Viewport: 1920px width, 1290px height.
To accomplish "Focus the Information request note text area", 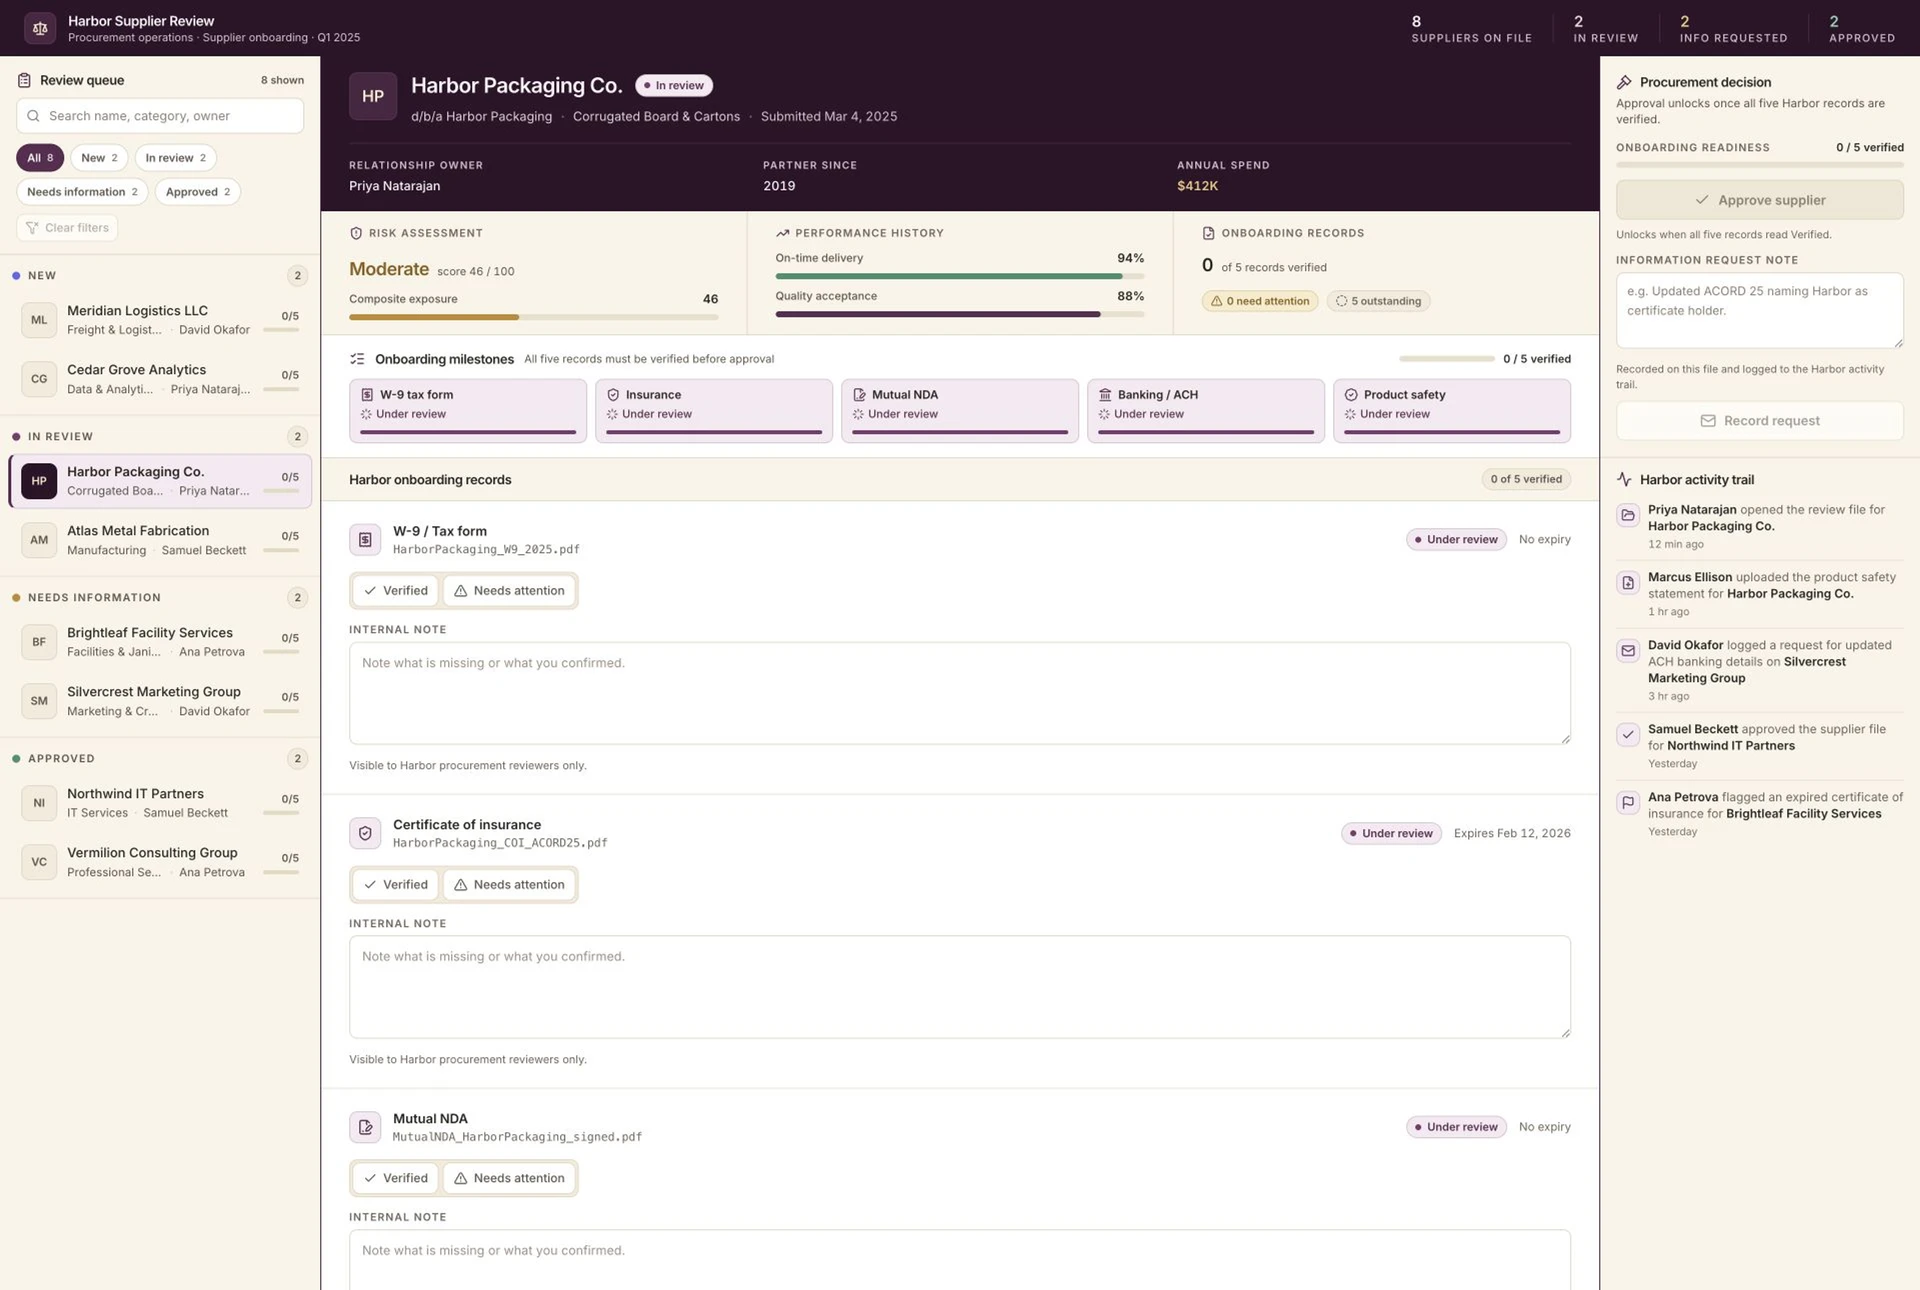I will pos(1759,311).
